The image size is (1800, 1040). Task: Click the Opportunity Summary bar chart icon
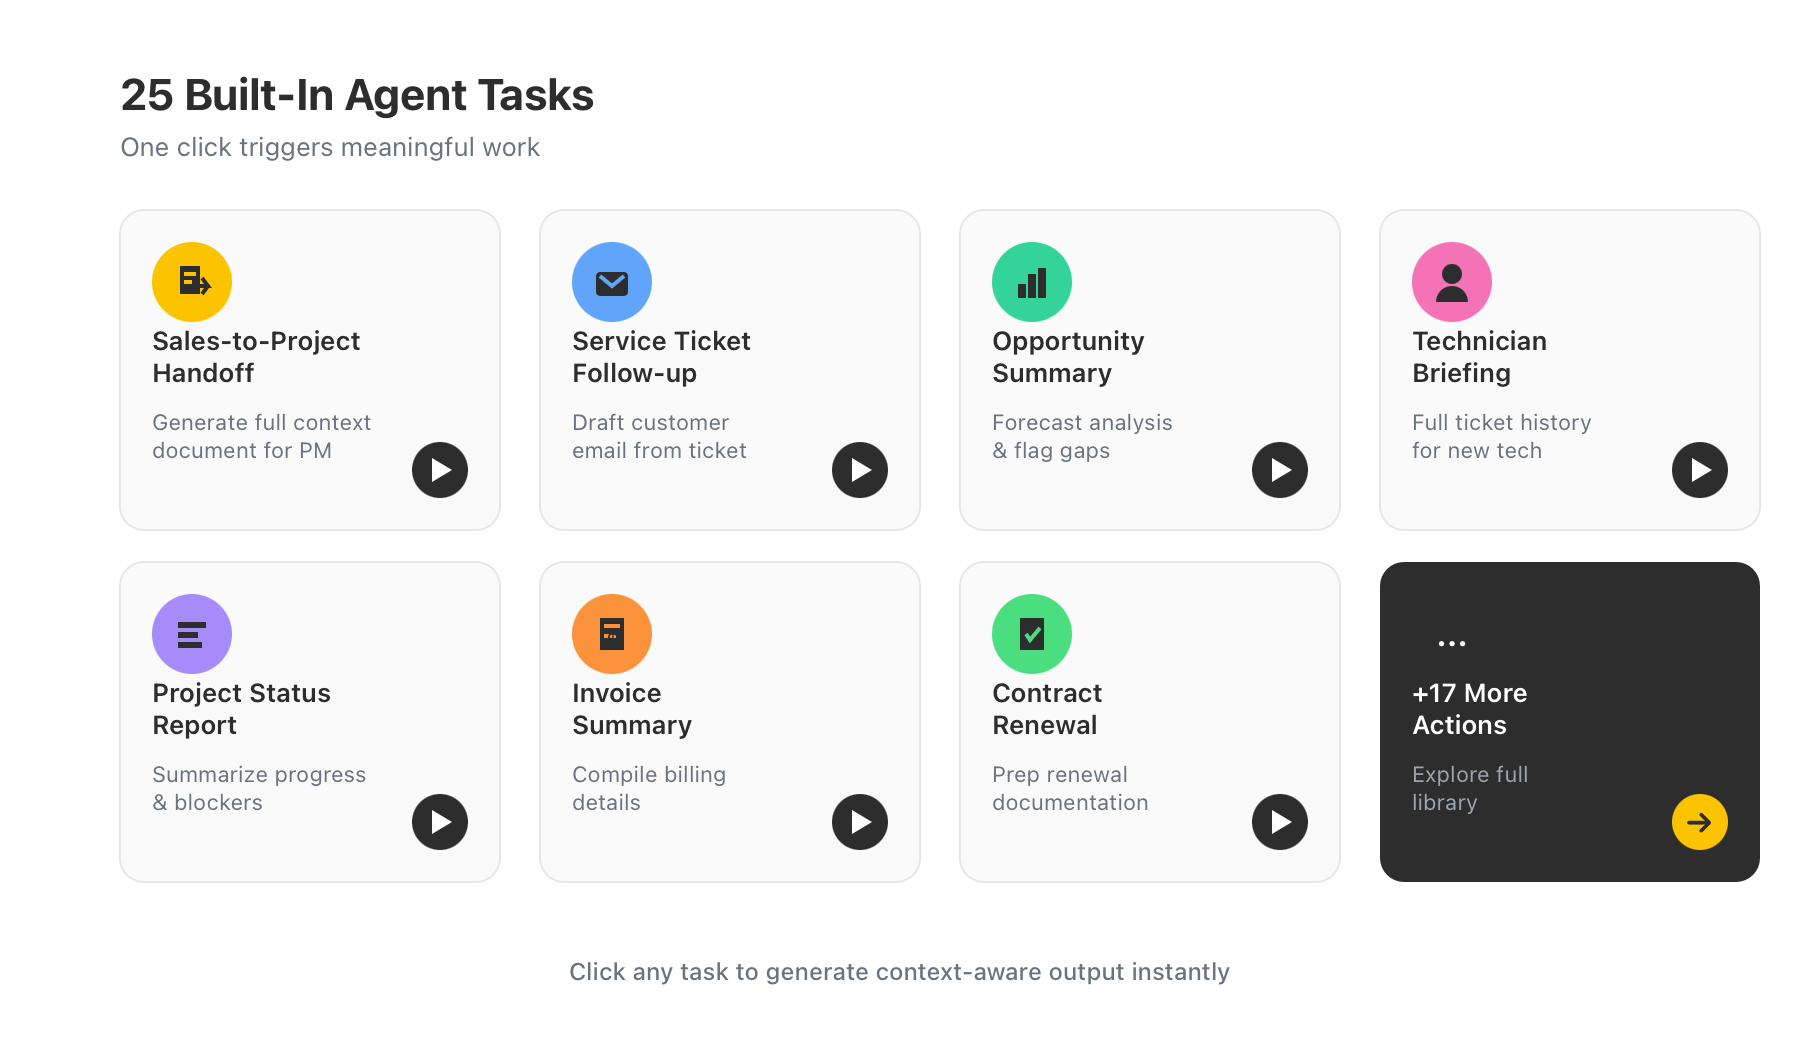point(1031,281)
